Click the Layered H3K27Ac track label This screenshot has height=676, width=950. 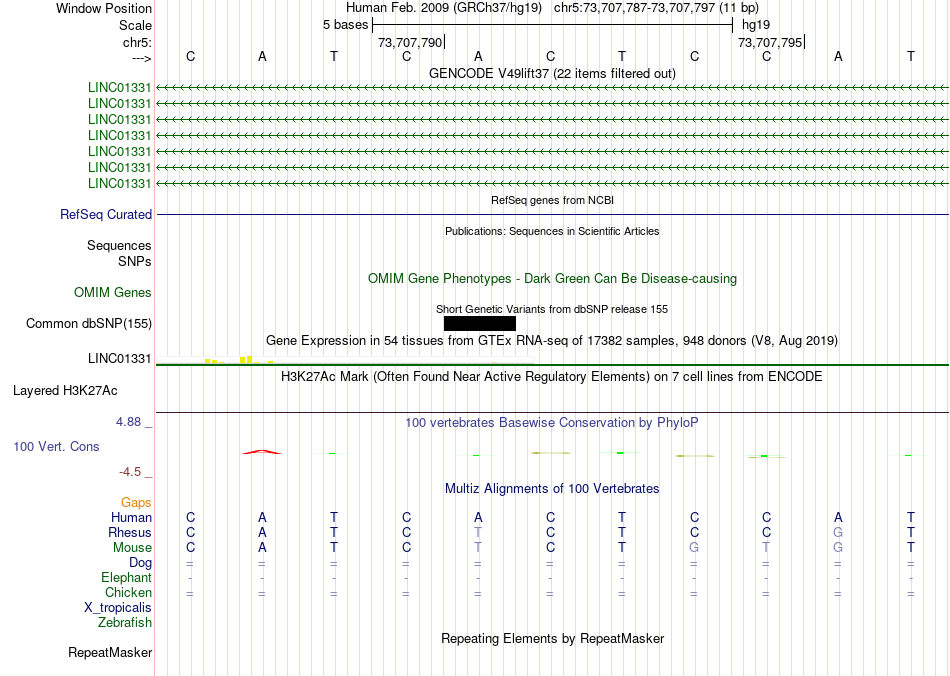pyautogui.click(x=65, y=391)
